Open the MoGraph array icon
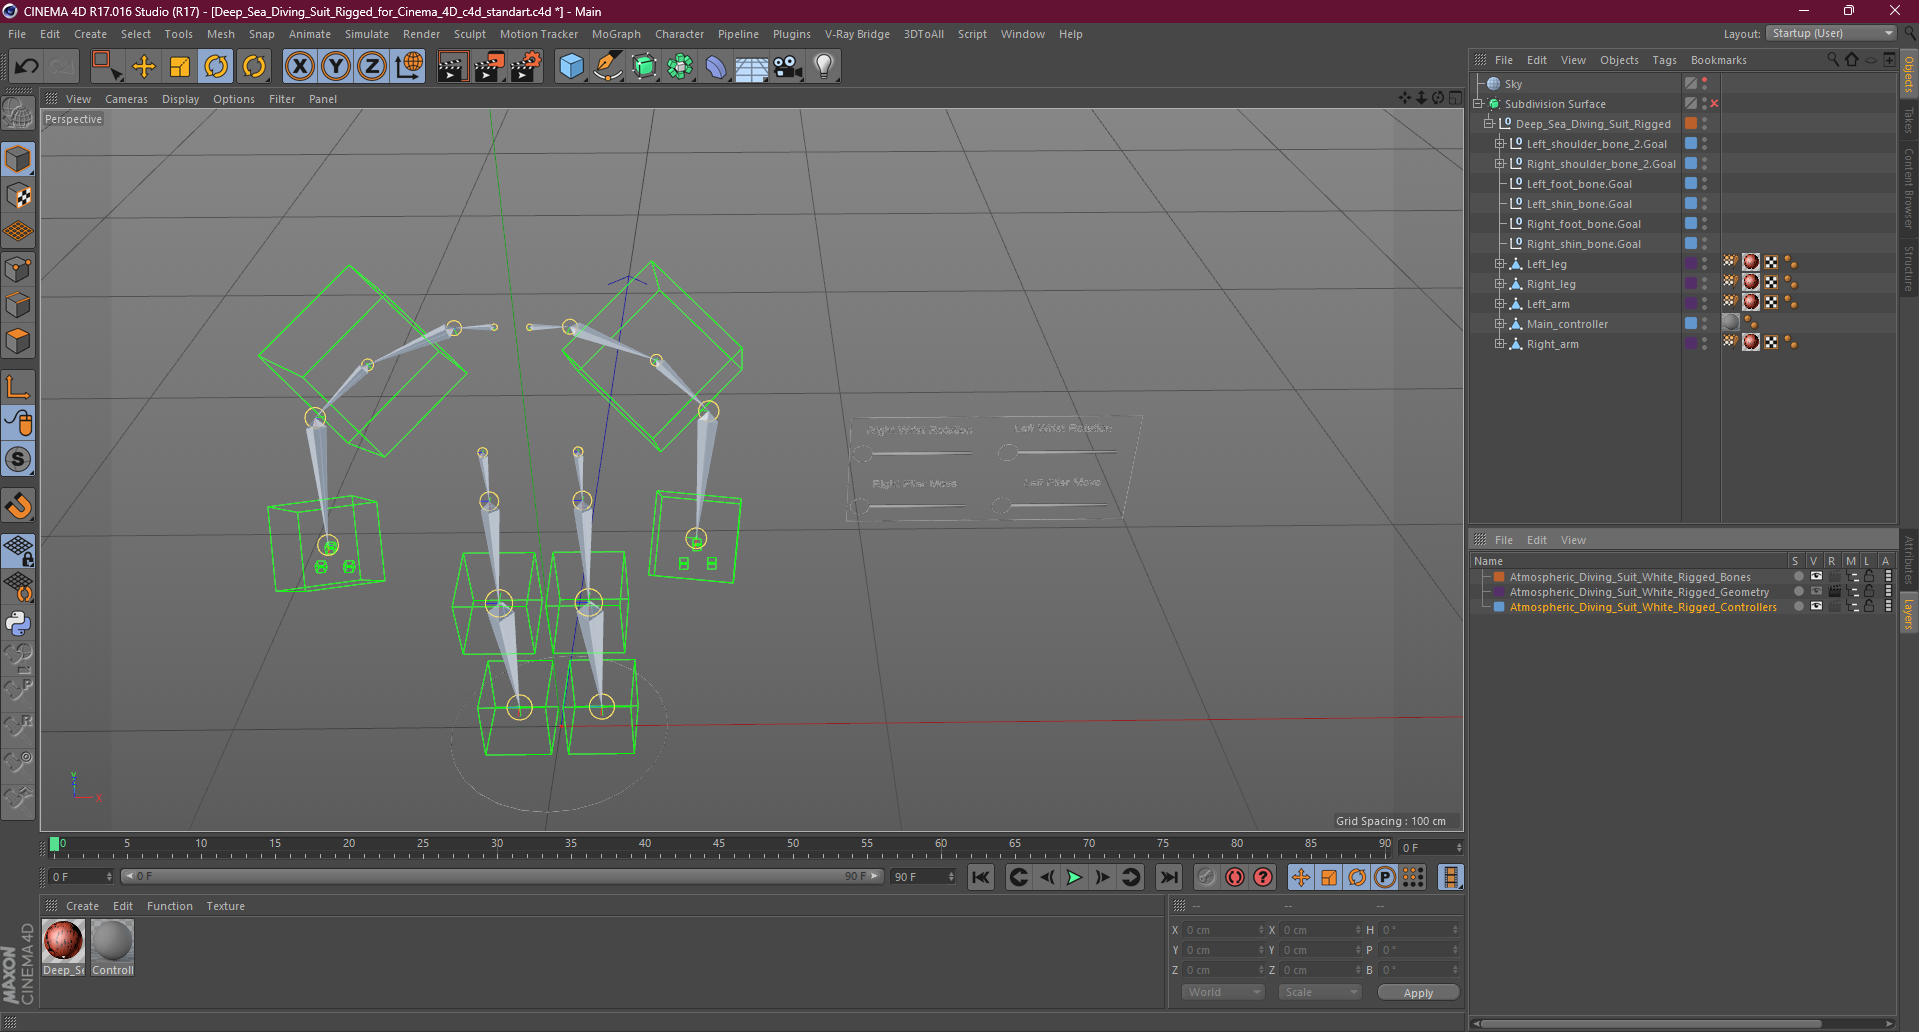The width and height of the screenshot is (1919, 1032). point(680,67)
